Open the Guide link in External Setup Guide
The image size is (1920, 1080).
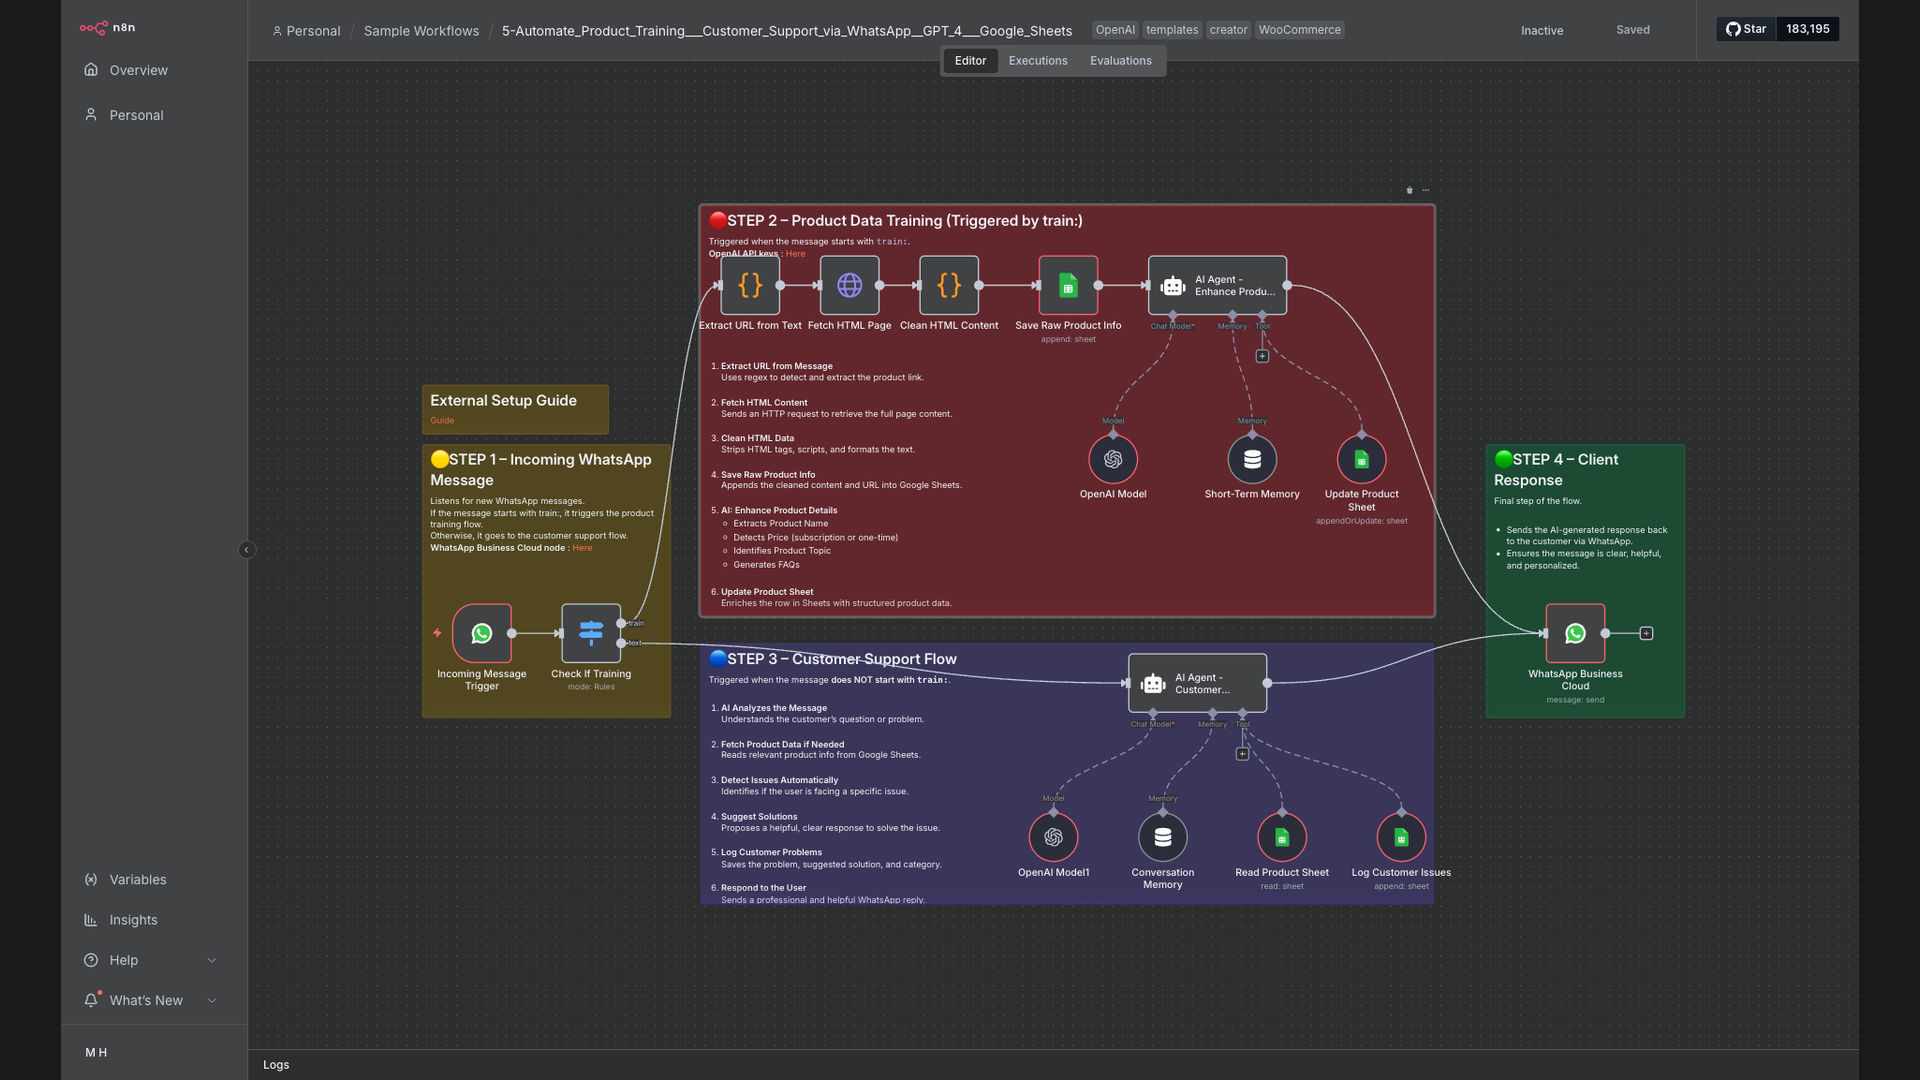[x=442, y=421]
